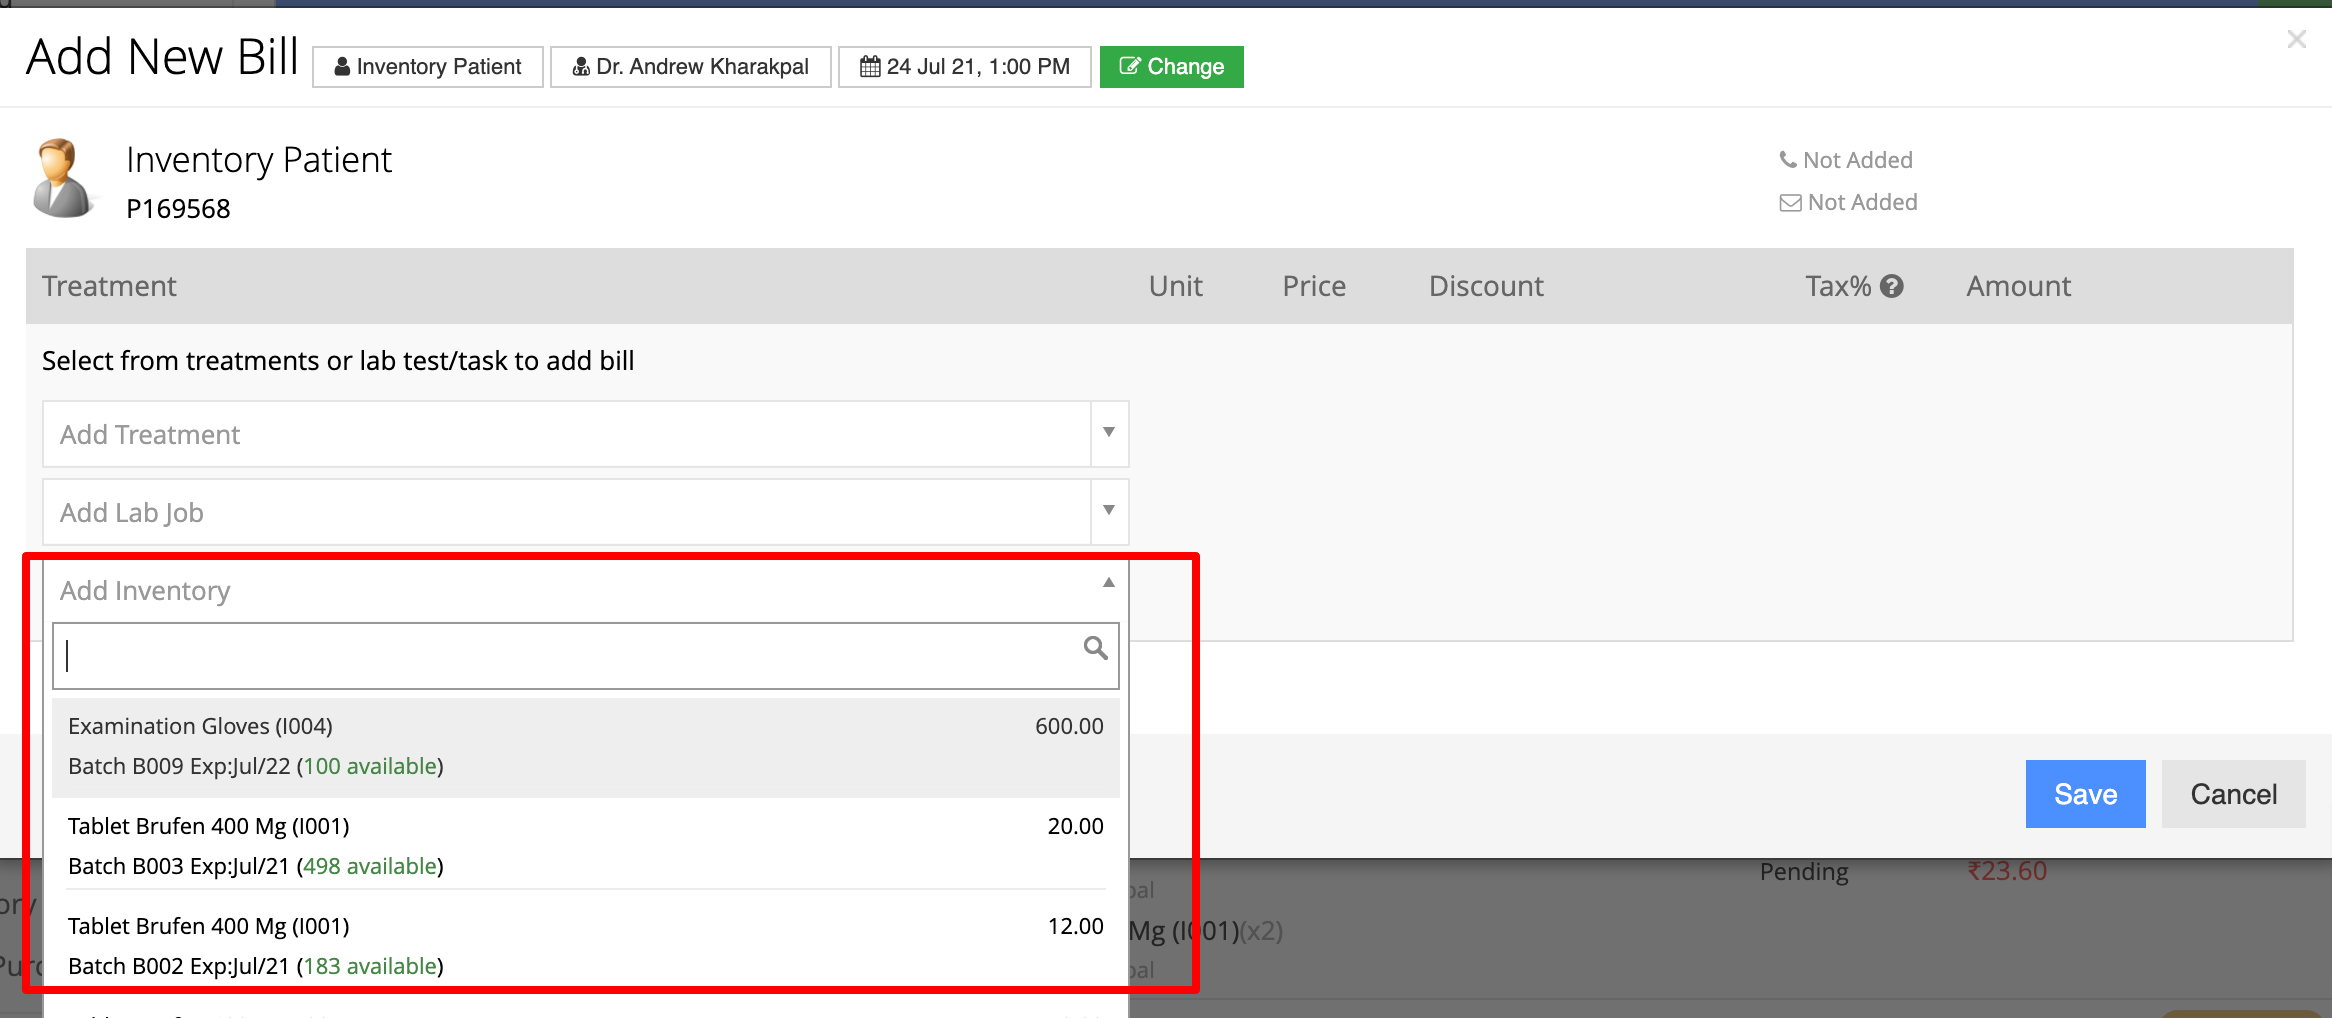
Task: Click the 24 Jul 21 date button
Action: [965, 67]
